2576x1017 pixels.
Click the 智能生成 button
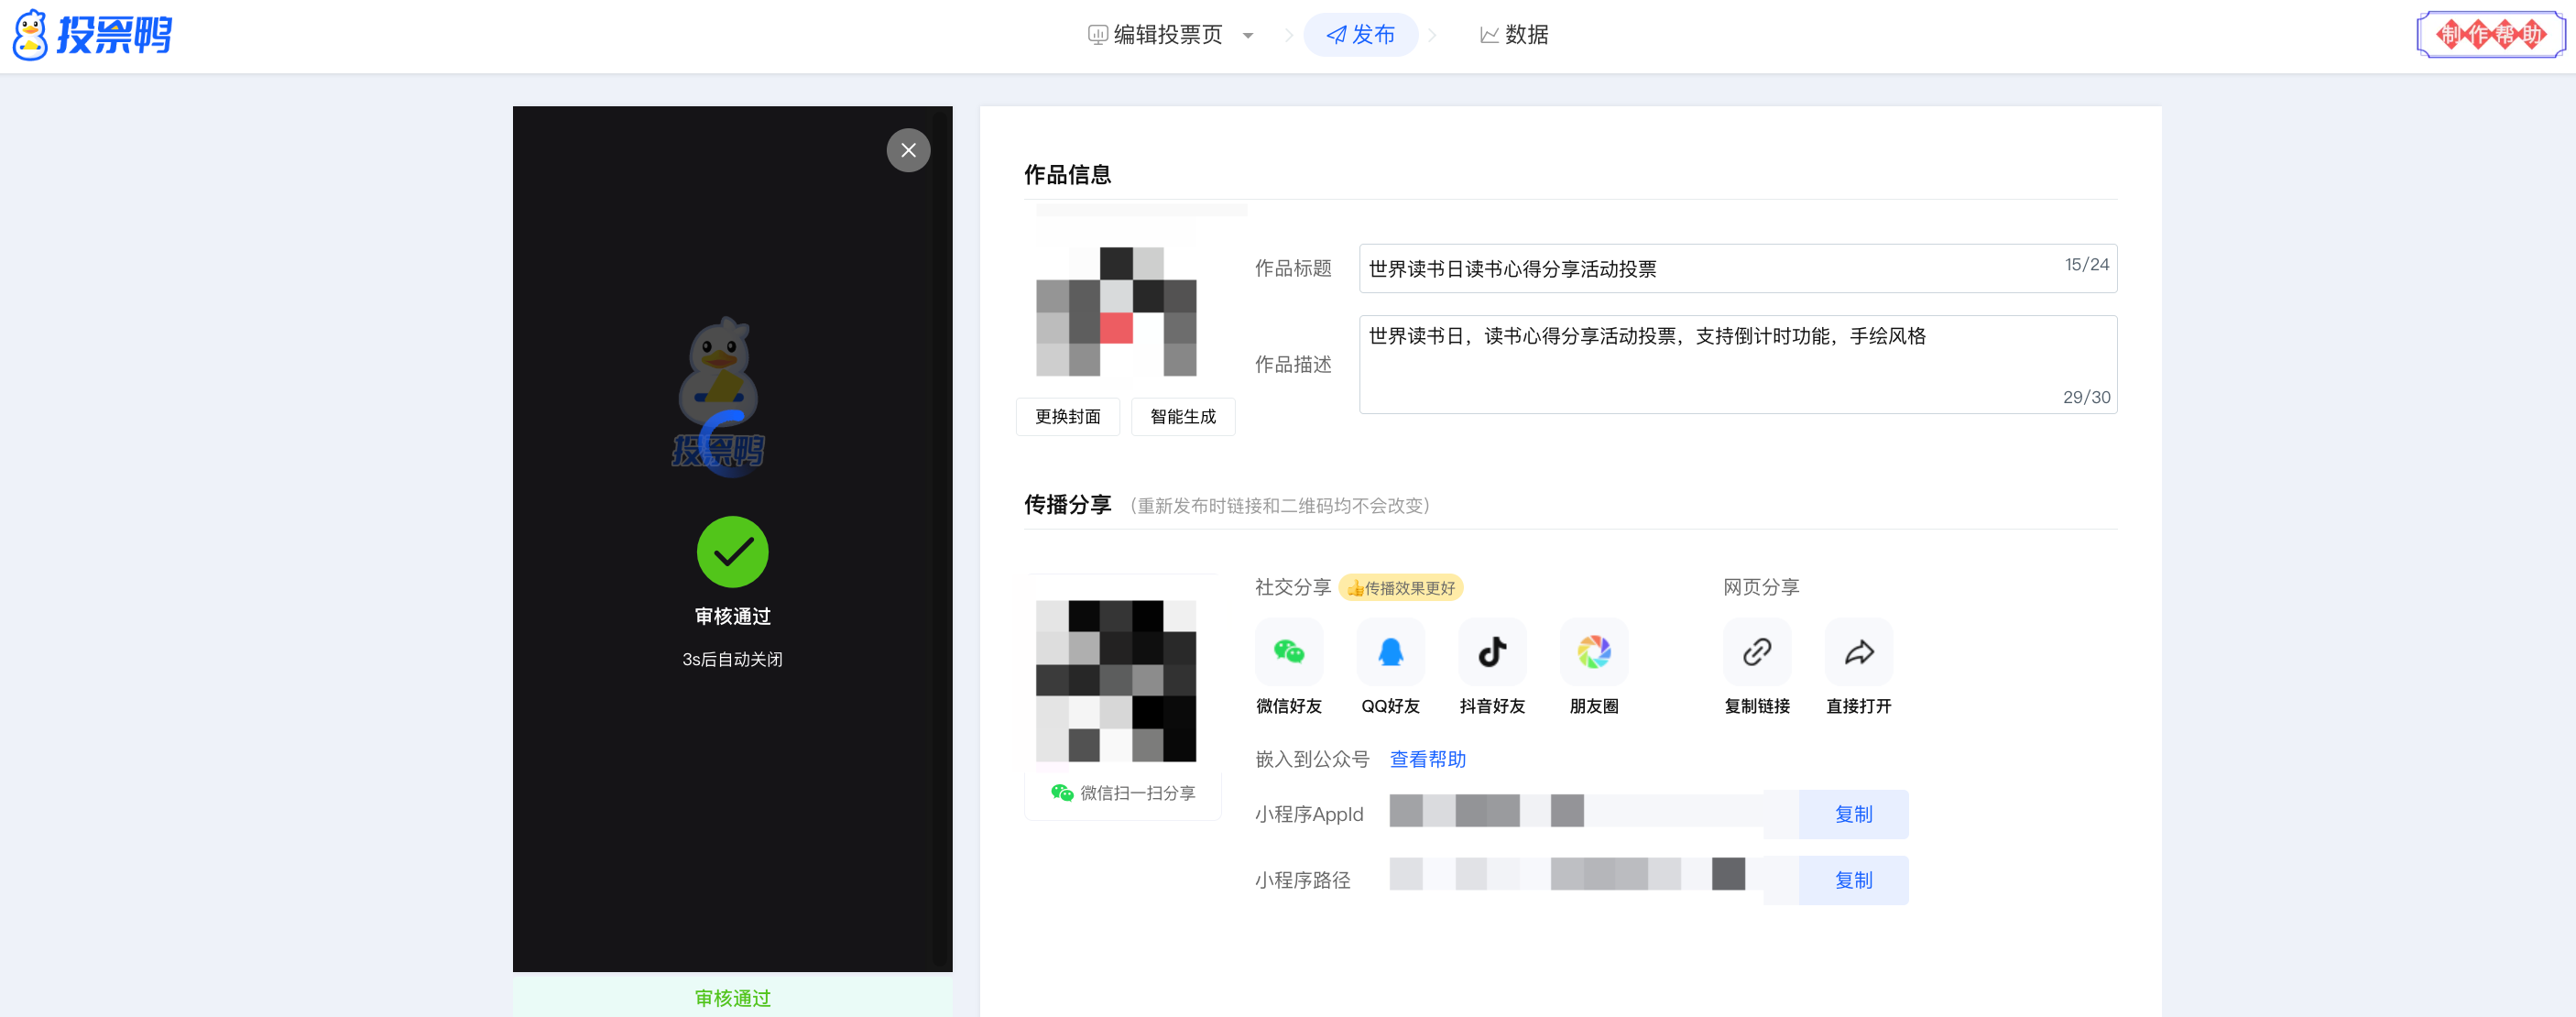(1183, 416)
